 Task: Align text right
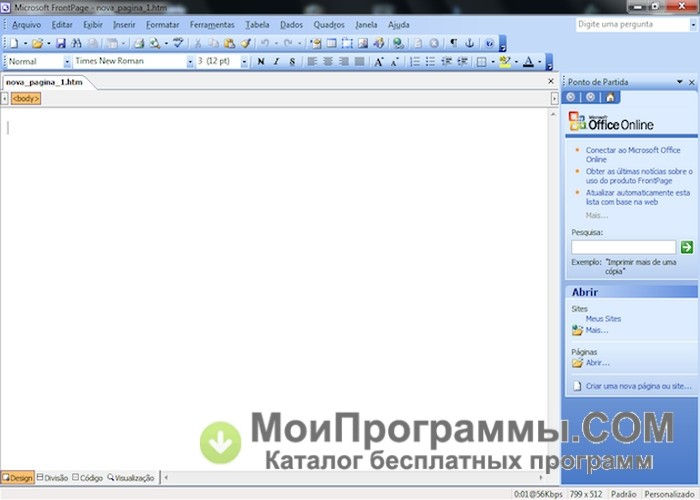(x=343, y=62)
